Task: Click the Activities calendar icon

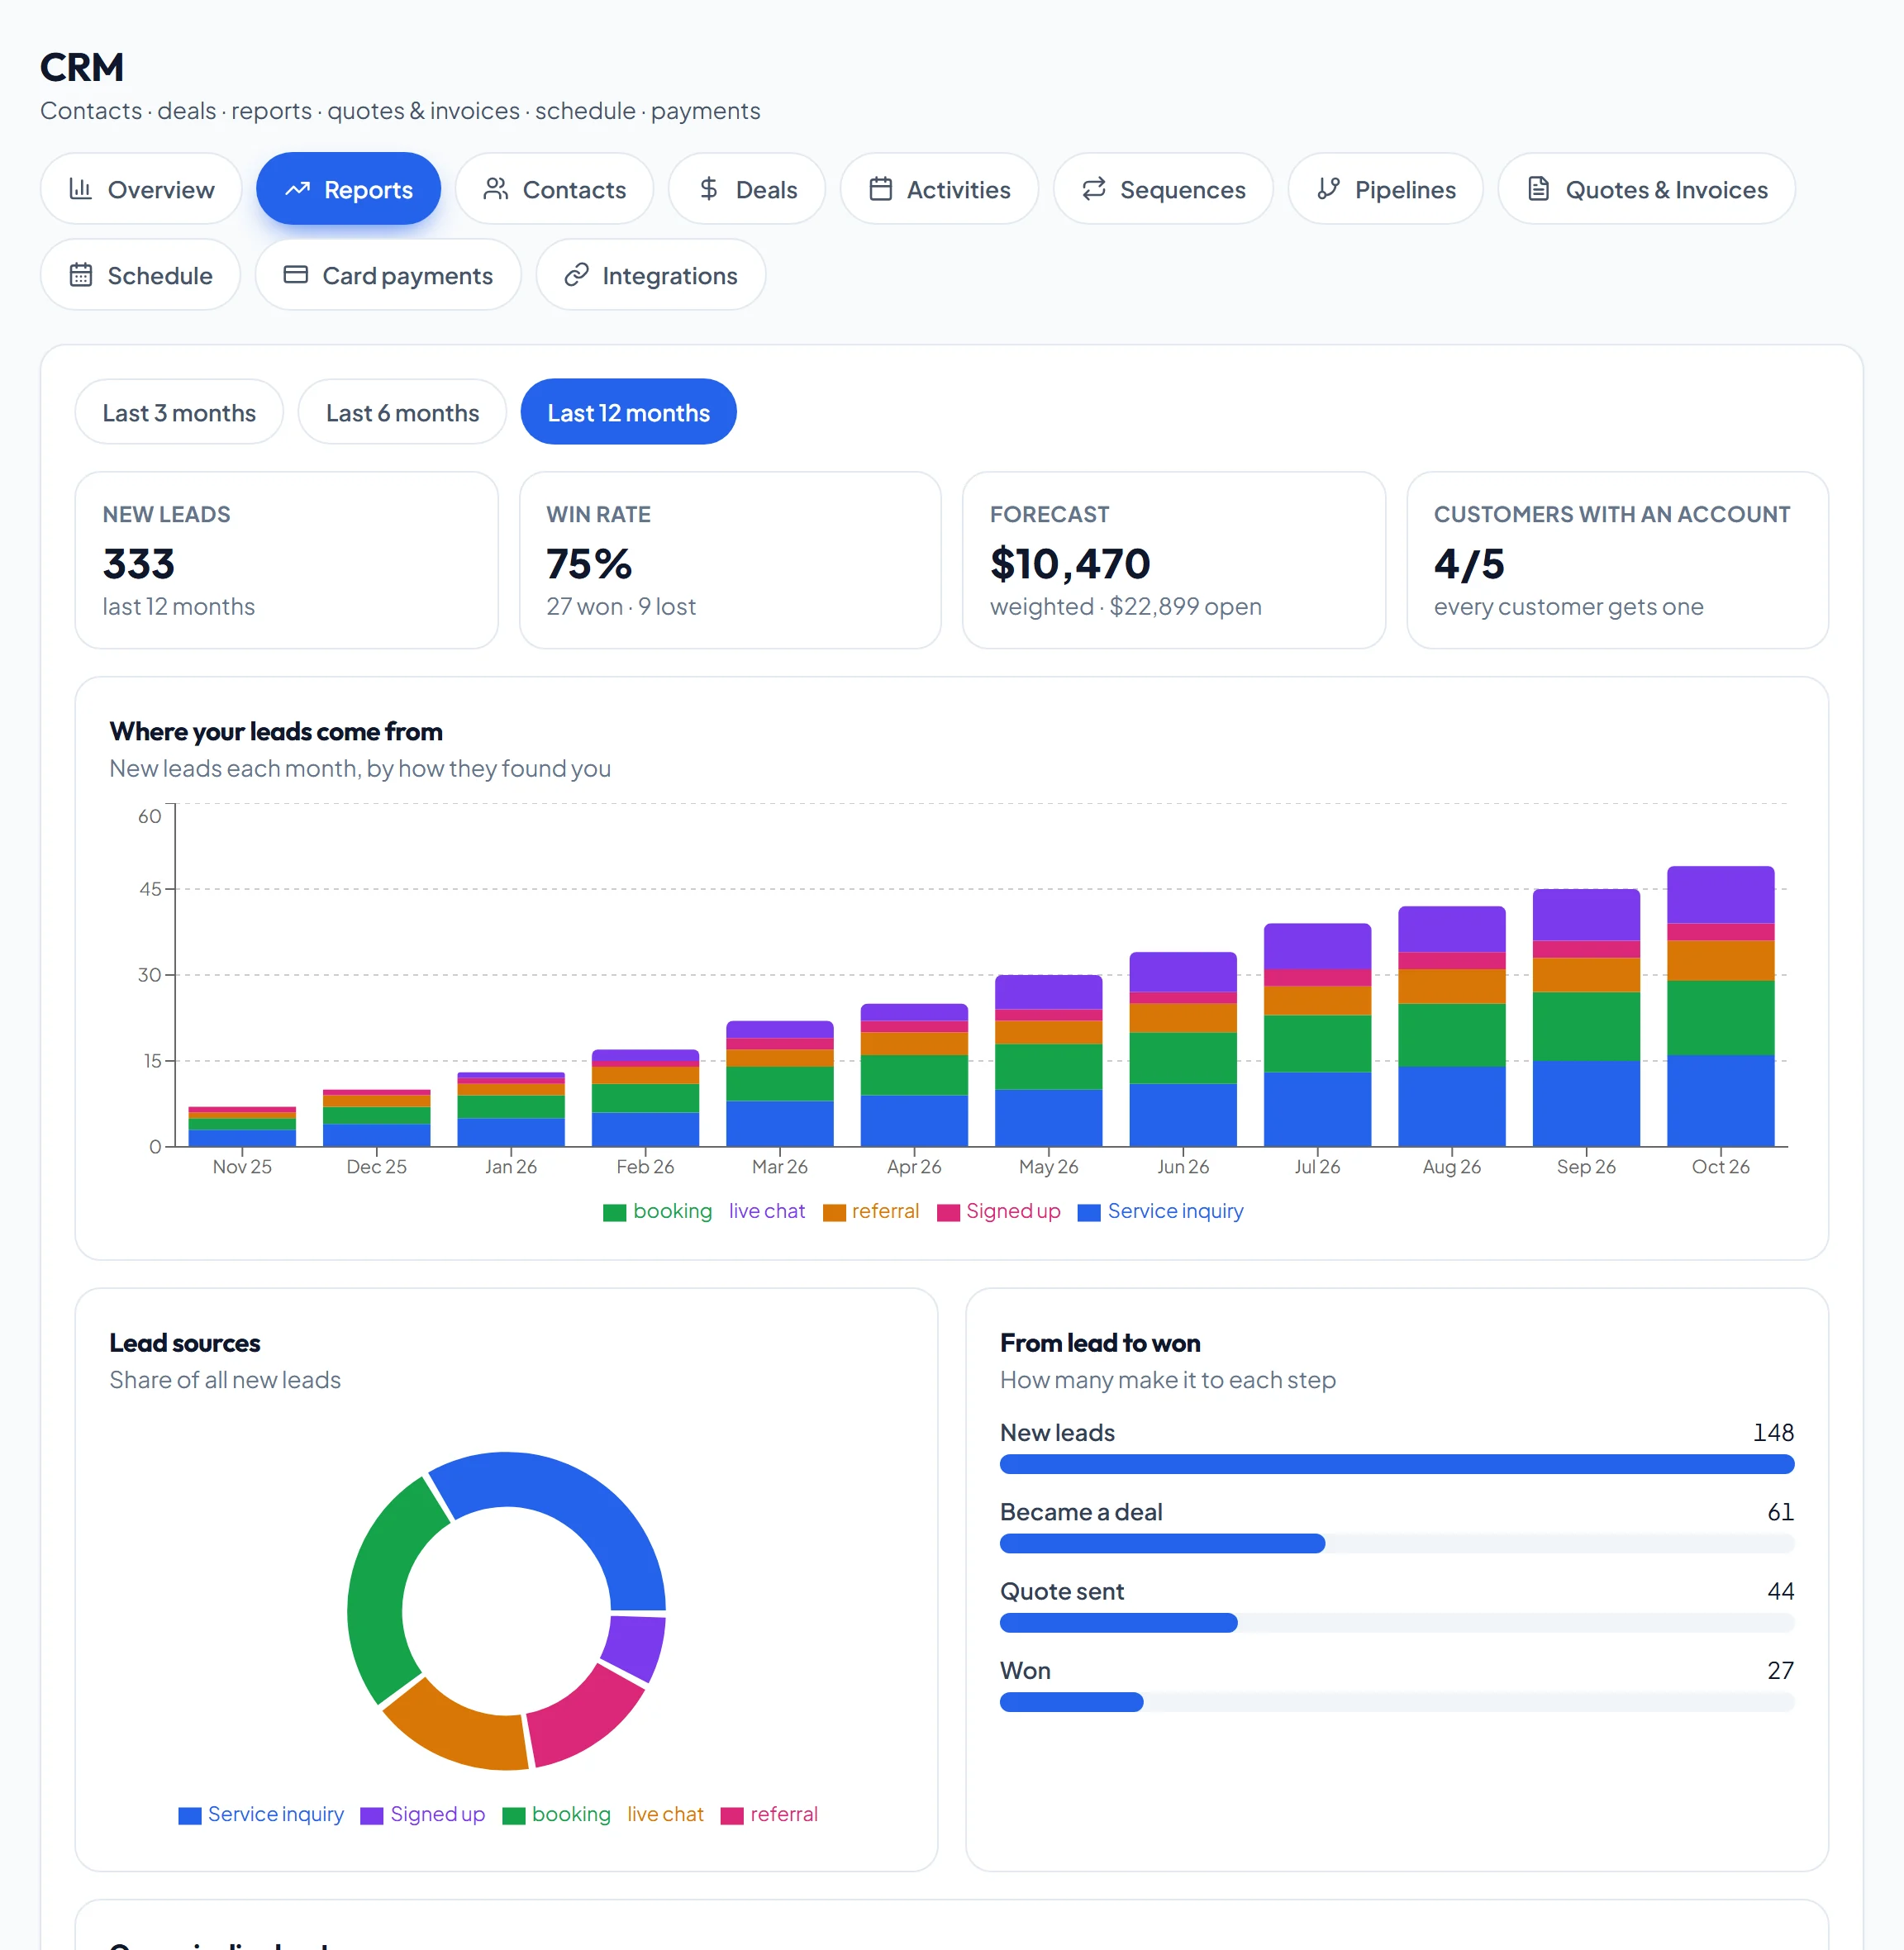Action: [881, 189]
